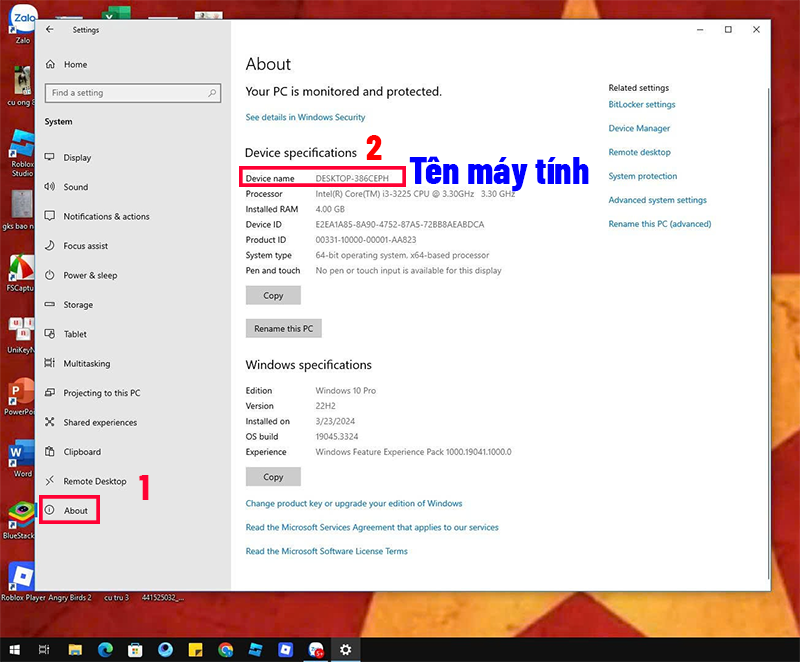The height and width of the screenshot is (662, 800).
Task: Select the Notifications & actions icon
Action: pos(49,216)
